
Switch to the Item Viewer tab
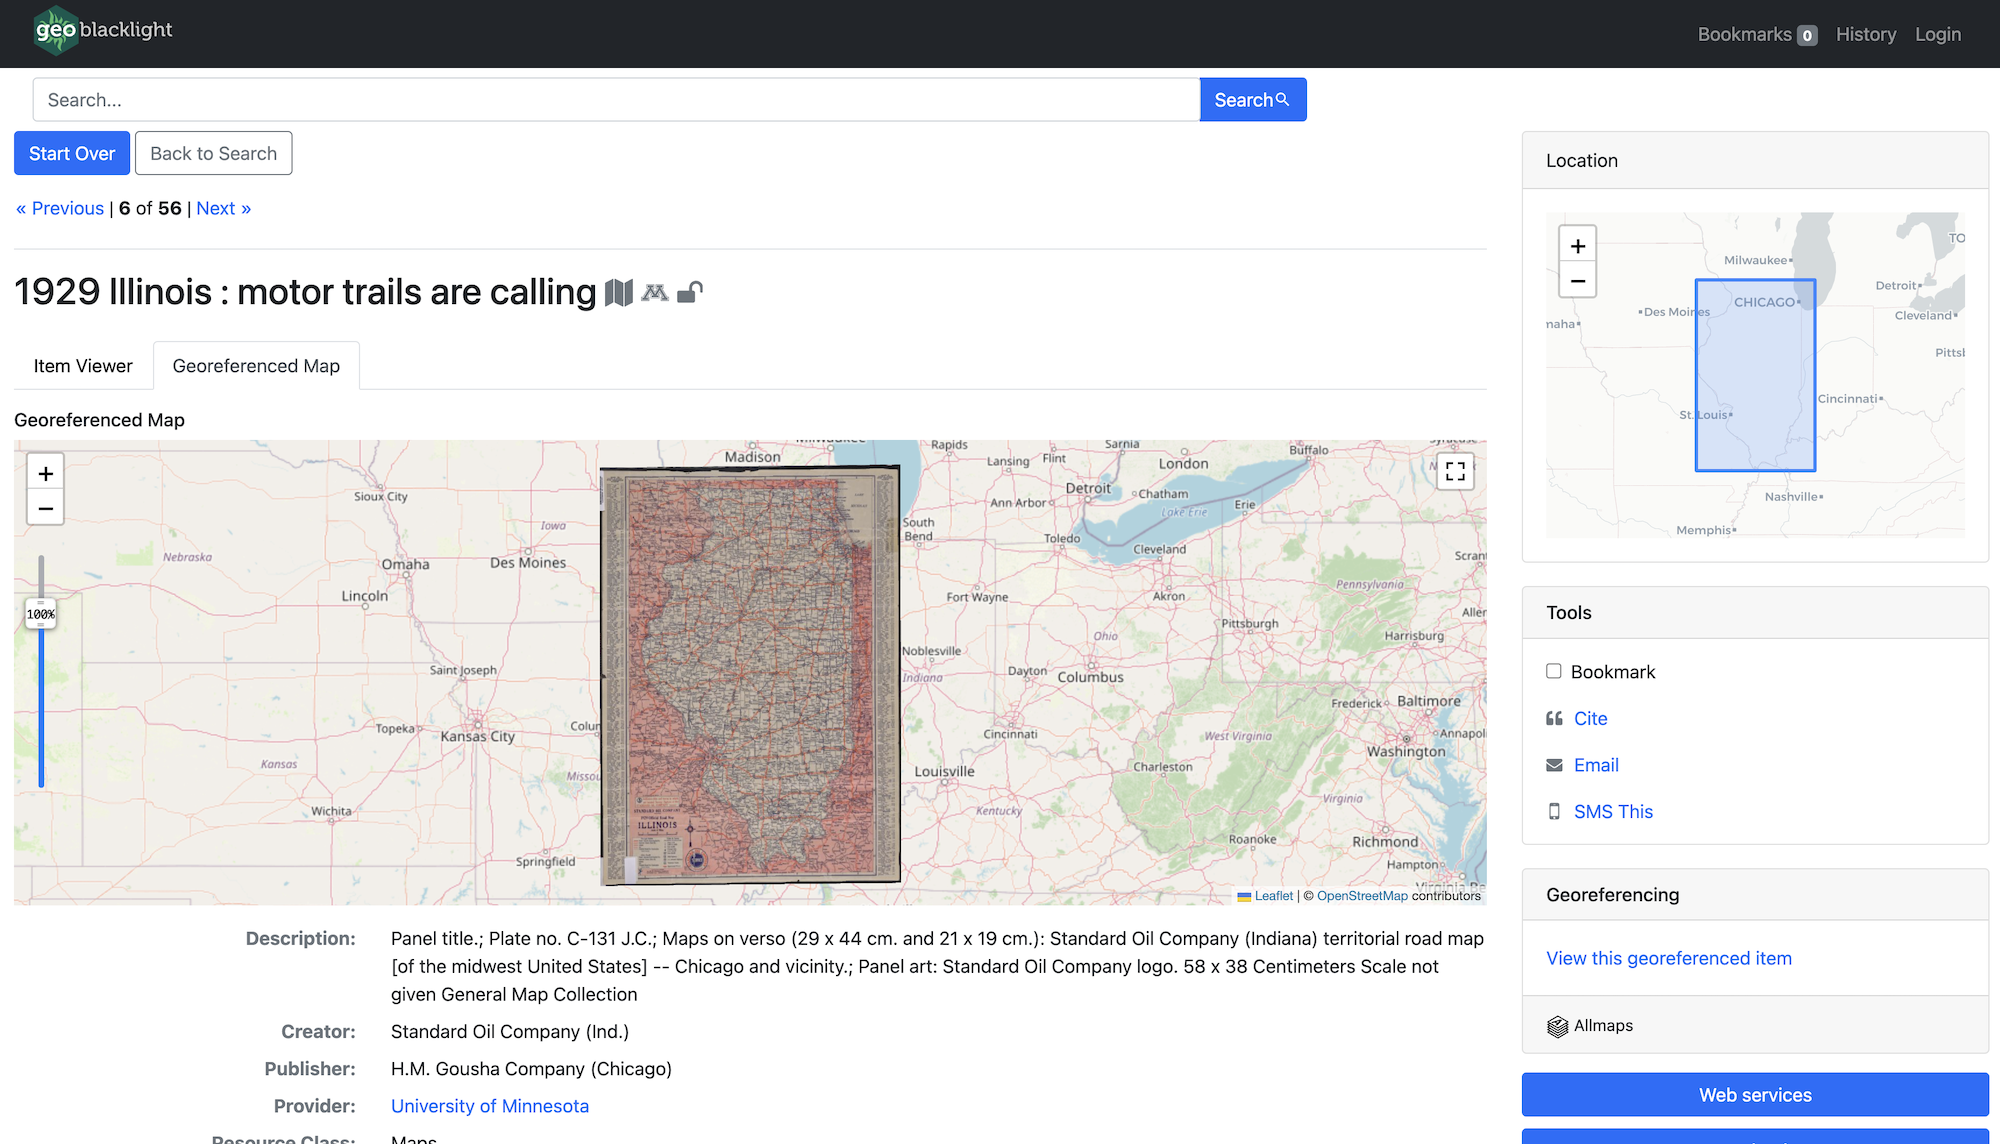tap(83, 365)
